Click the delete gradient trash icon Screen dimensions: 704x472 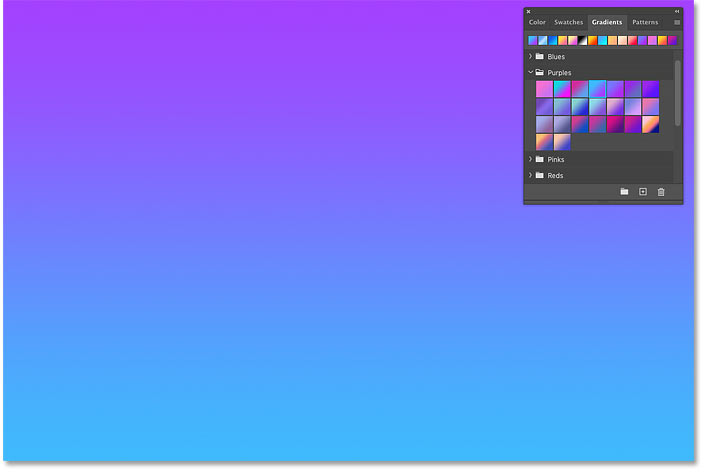(661, 192)
